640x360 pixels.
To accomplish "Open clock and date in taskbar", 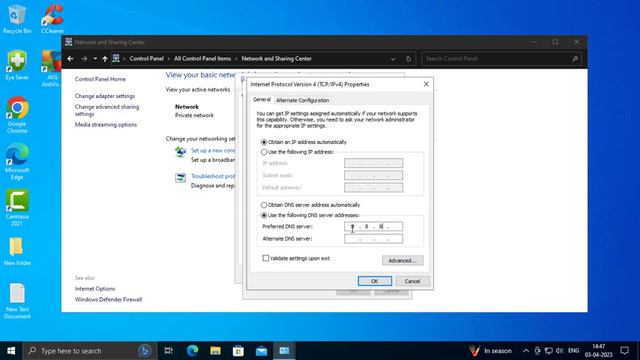I will 598,351.
